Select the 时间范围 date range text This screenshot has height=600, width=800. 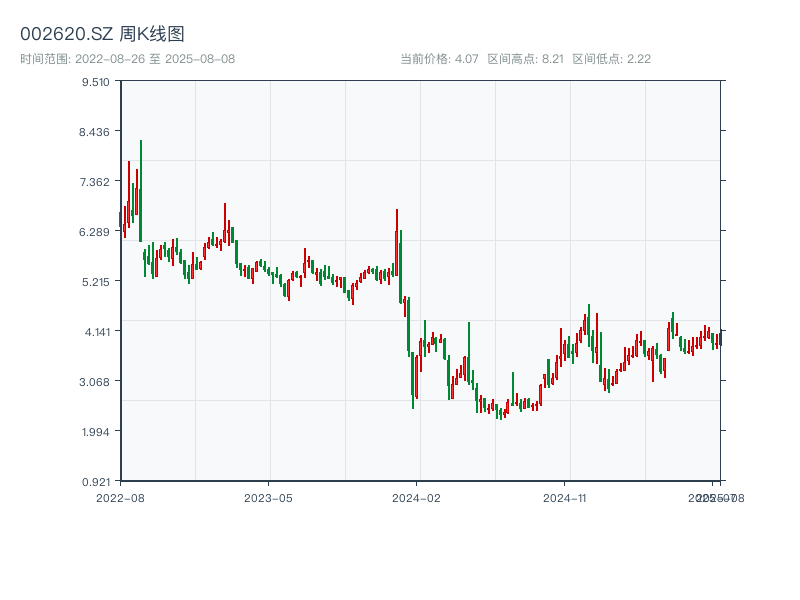[x=127, y=59]
